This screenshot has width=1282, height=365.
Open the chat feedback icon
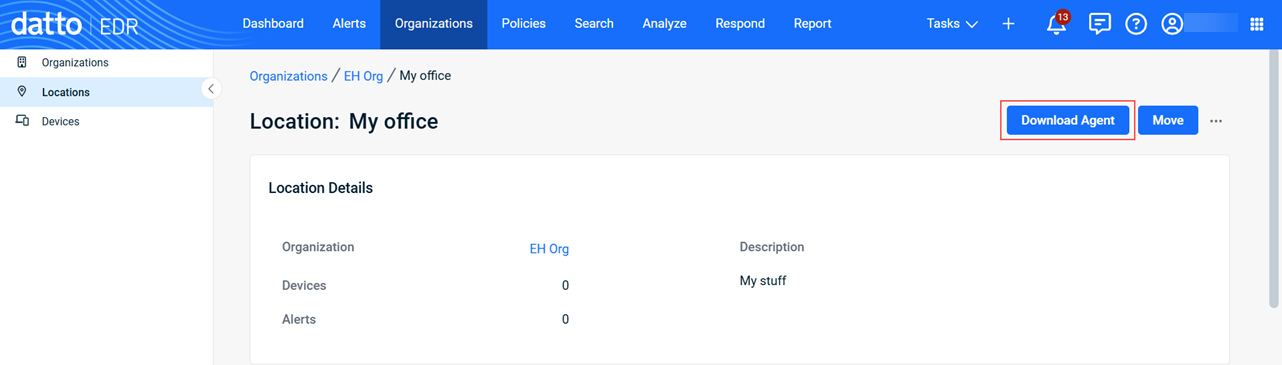tap(1099, 24)
